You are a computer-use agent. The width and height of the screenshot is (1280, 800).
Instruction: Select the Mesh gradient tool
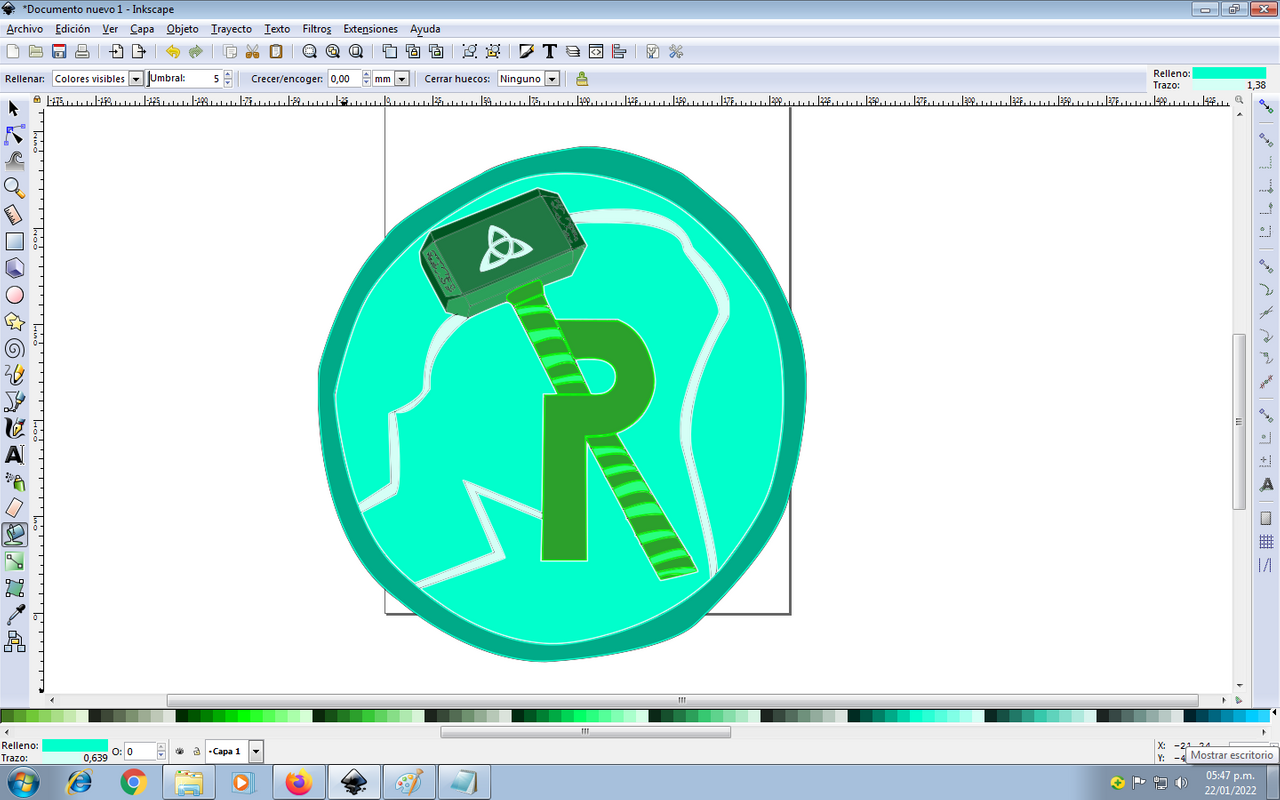point(14,588)
